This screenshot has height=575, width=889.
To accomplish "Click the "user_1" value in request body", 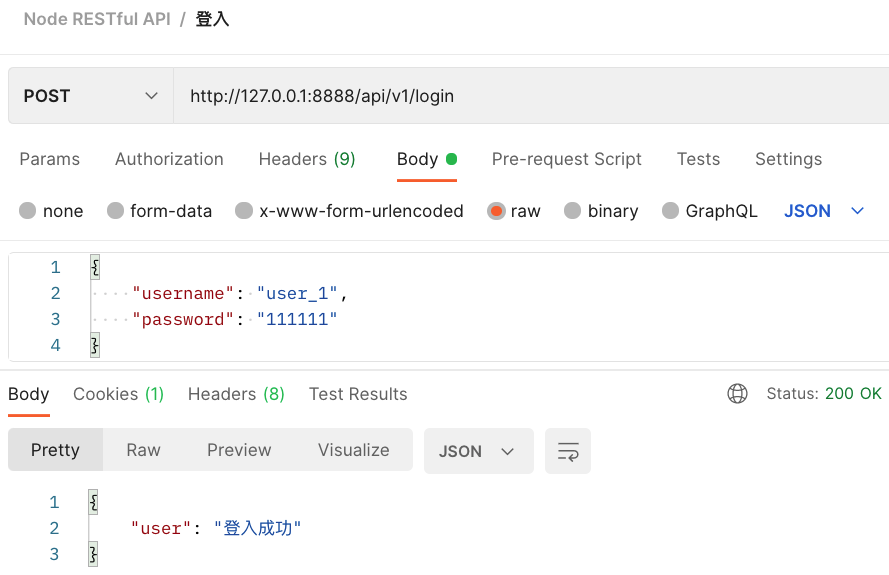I will click(297, 294).
